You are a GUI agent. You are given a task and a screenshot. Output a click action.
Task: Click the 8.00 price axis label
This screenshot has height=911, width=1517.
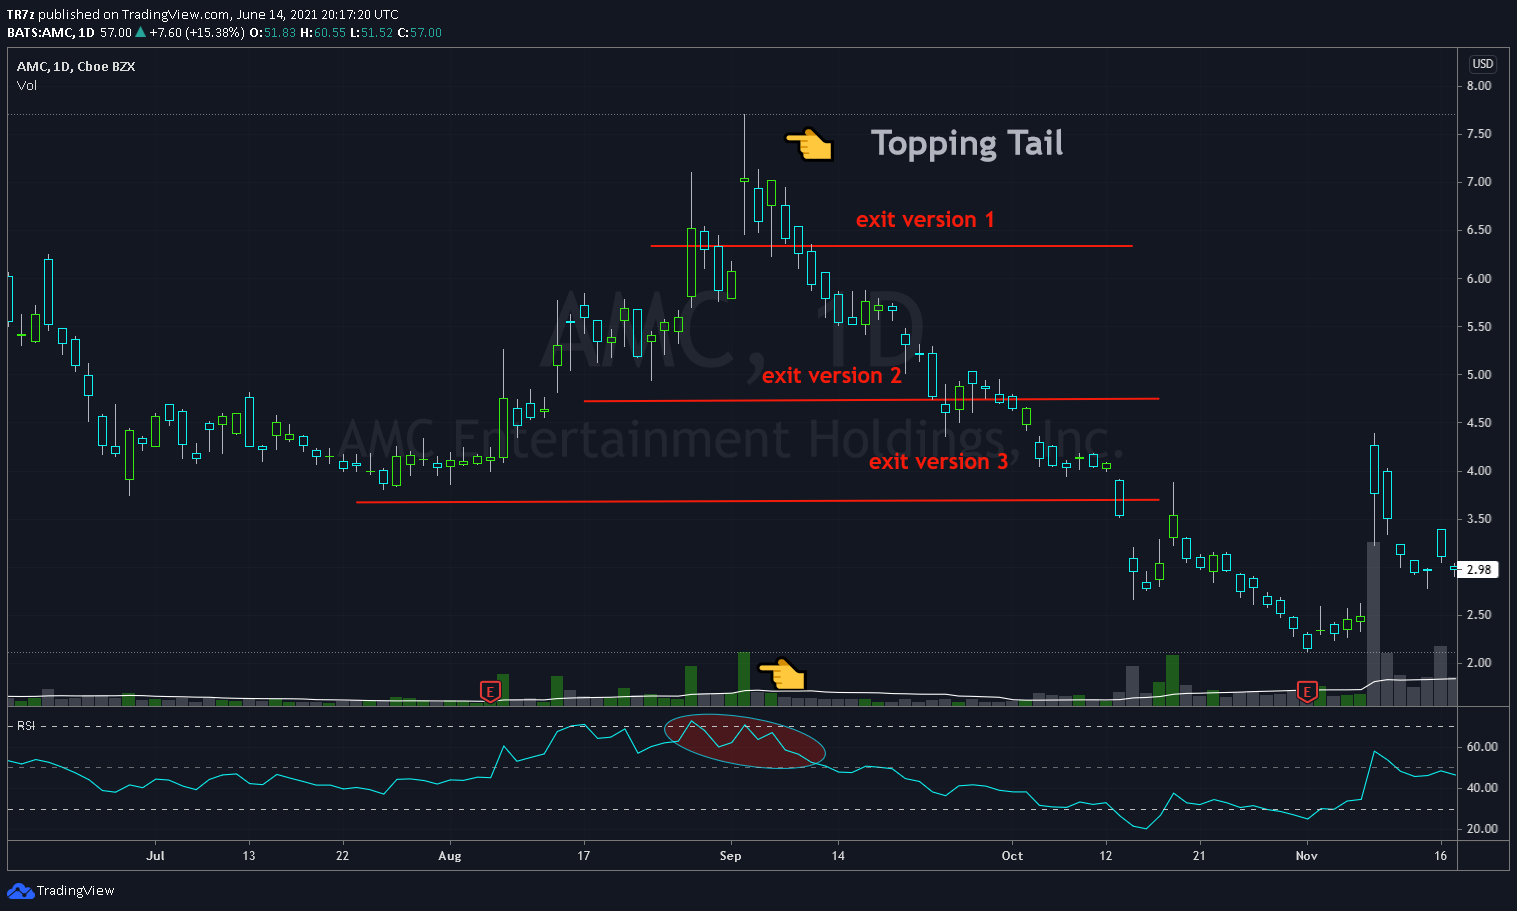click(x=1478, y=86)
